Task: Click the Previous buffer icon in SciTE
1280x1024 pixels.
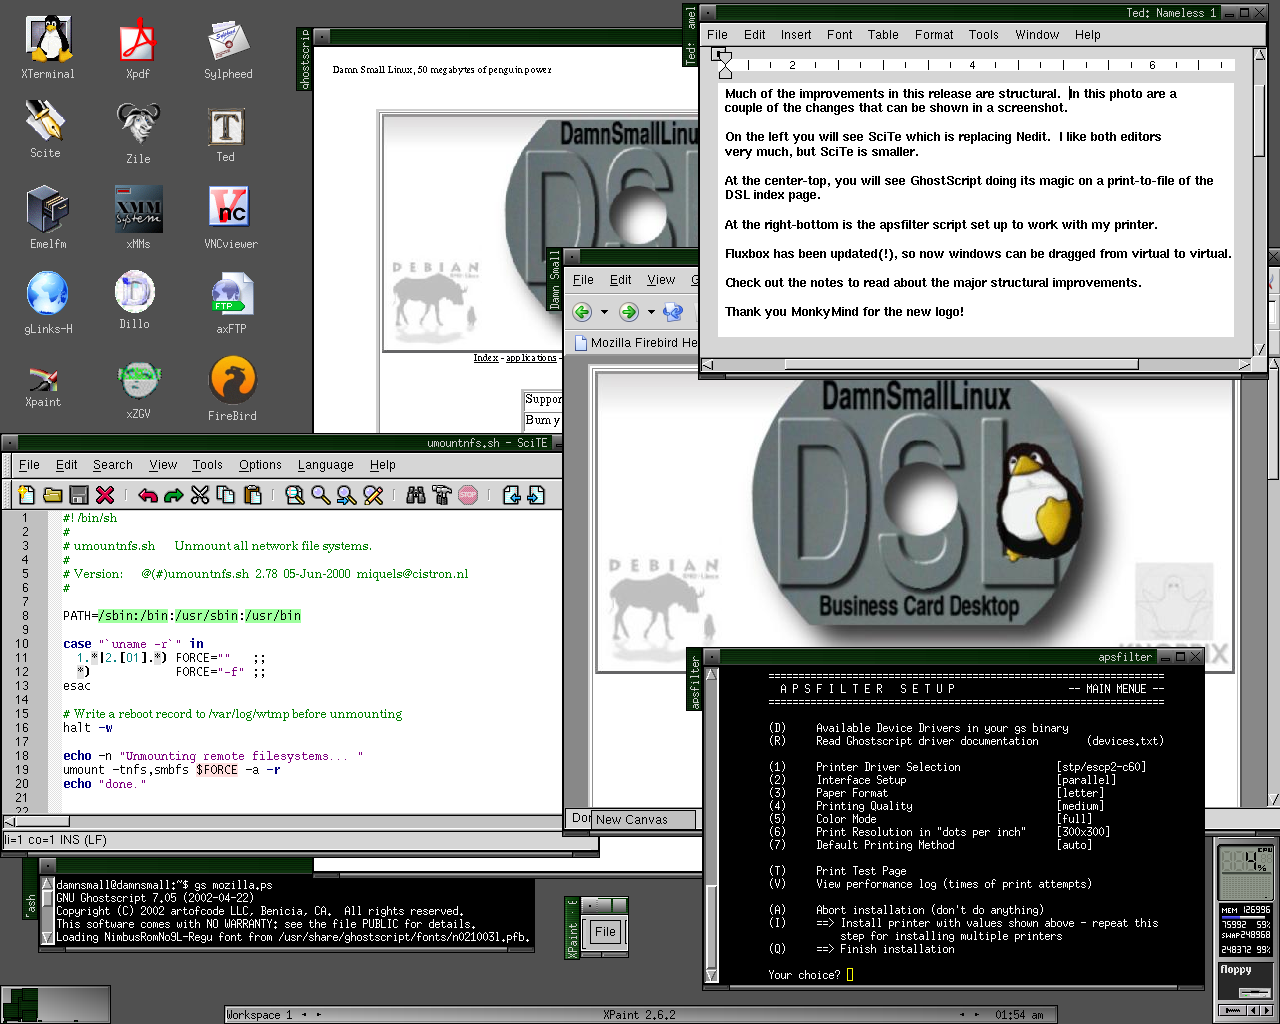Action: coord(511,495)
